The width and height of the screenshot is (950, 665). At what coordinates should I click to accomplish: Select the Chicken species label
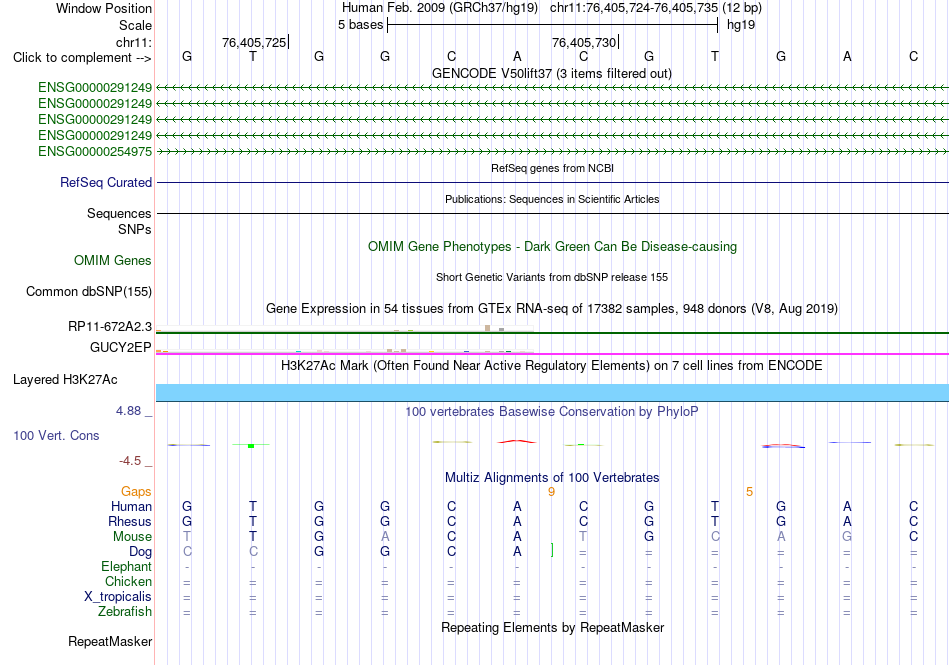(128, 581)
